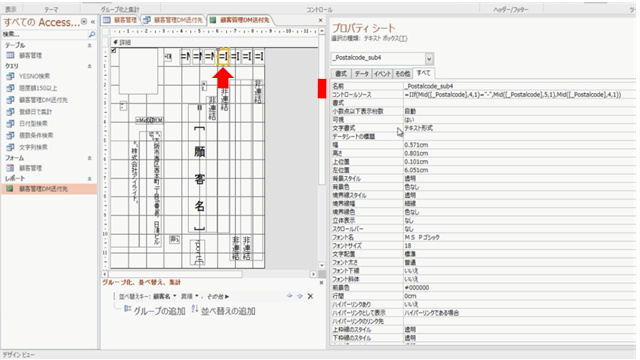Click the 並べ替えの追加 sort icon
Image resolution: width=640 pixels, height=360 pixels.
point(195,309)
